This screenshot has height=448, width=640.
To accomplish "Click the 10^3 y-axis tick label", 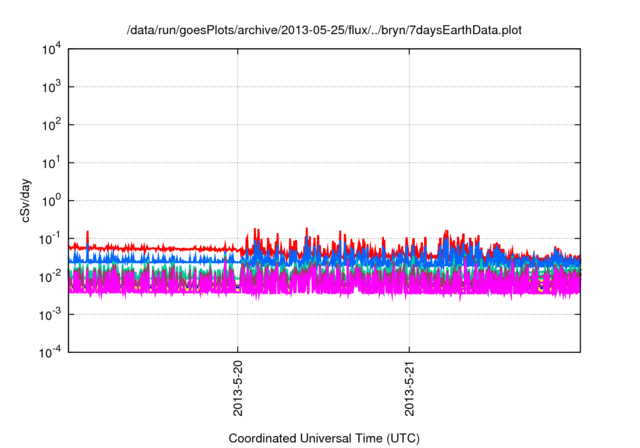I will pos(51,87).
